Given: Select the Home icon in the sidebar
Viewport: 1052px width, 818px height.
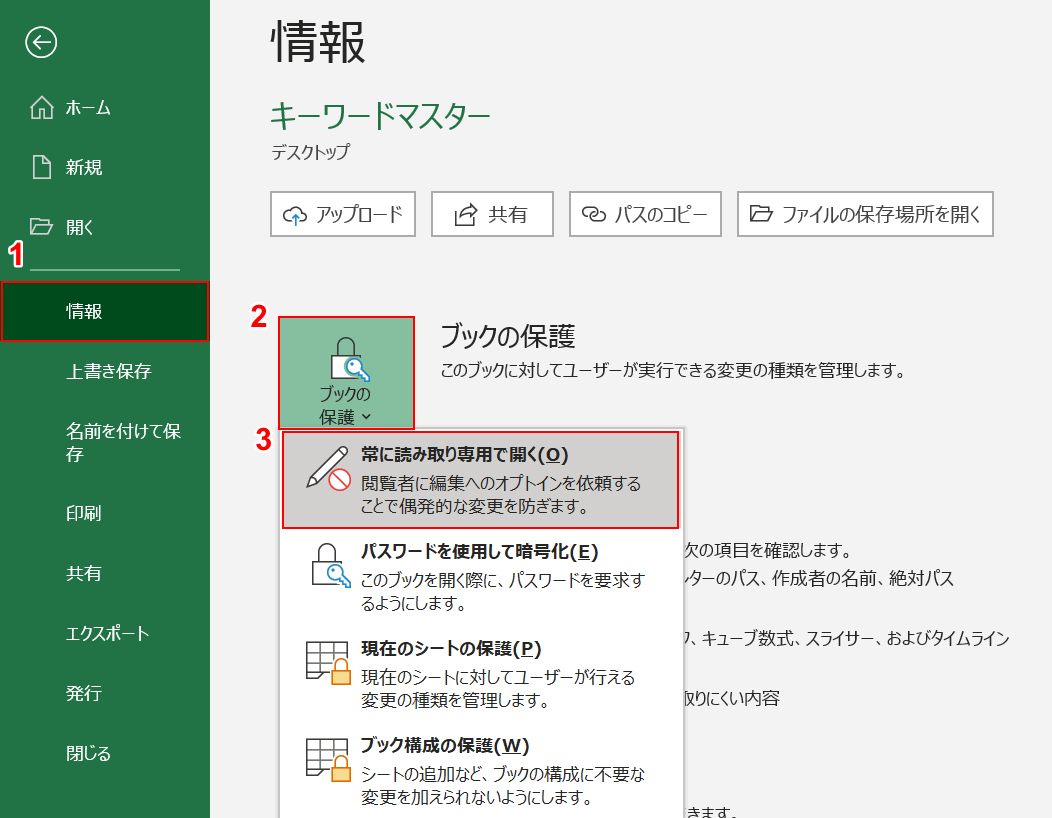Looking at the screenshot, I should tap(44, 110).
